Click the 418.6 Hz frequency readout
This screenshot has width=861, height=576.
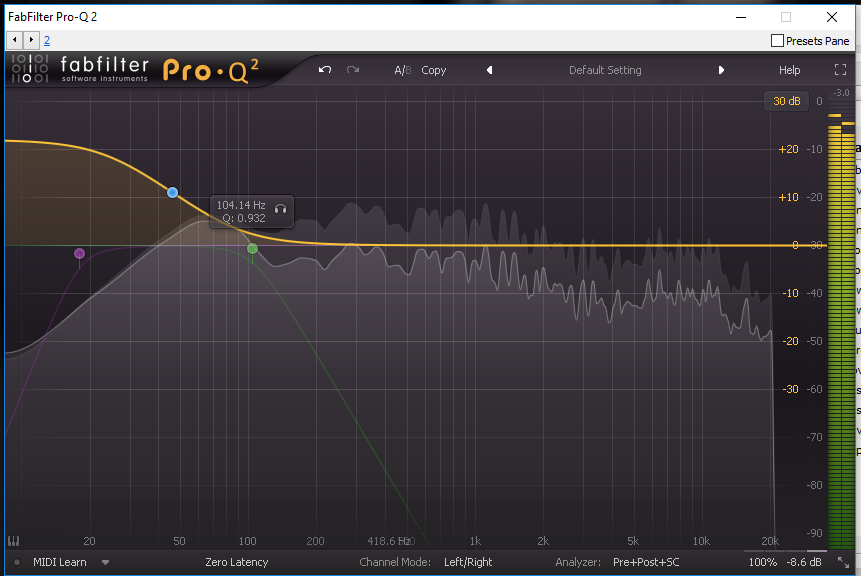coord(389,541)
